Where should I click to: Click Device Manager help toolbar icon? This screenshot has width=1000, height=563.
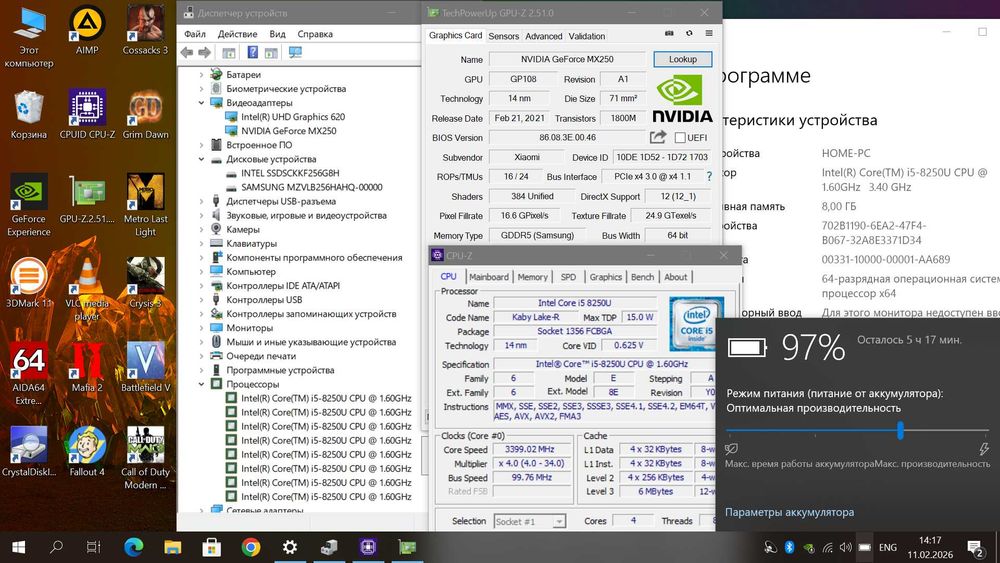coord(253,52)
